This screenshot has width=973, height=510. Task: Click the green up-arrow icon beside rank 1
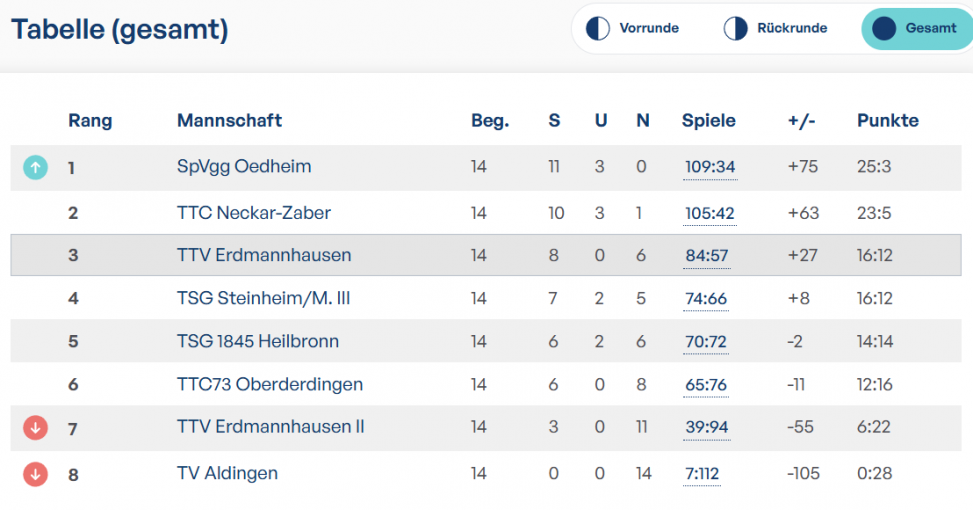35,168
